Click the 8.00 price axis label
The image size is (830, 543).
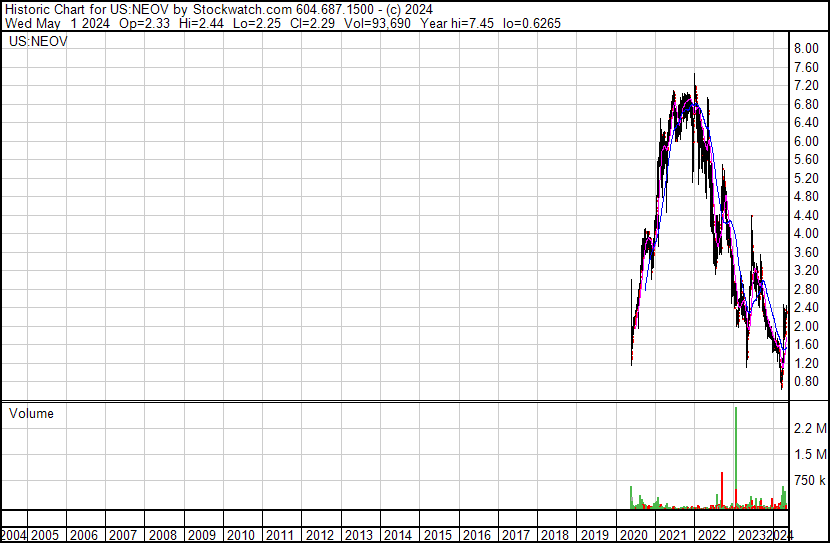(x=806, y=48)
